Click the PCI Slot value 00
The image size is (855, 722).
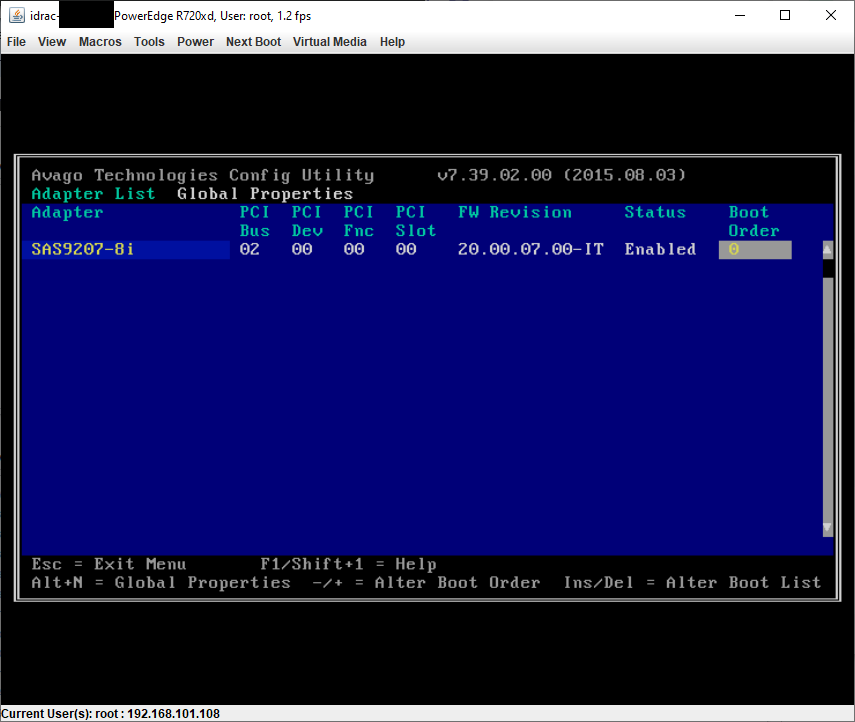(x=406, y=249)
